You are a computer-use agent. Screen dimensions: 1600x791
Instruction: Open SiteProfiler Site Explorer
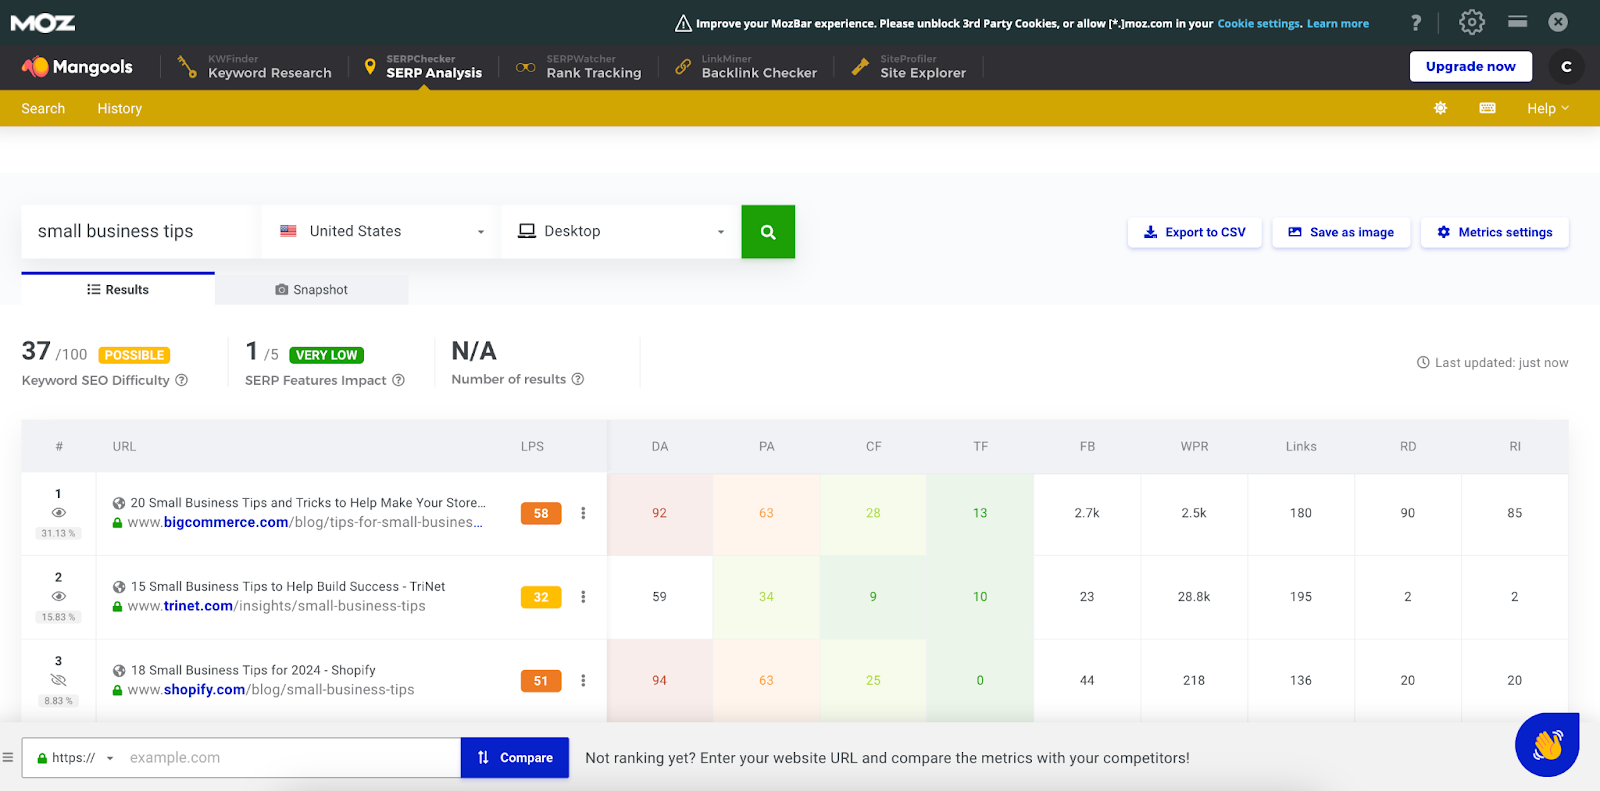tap(908, 67)
